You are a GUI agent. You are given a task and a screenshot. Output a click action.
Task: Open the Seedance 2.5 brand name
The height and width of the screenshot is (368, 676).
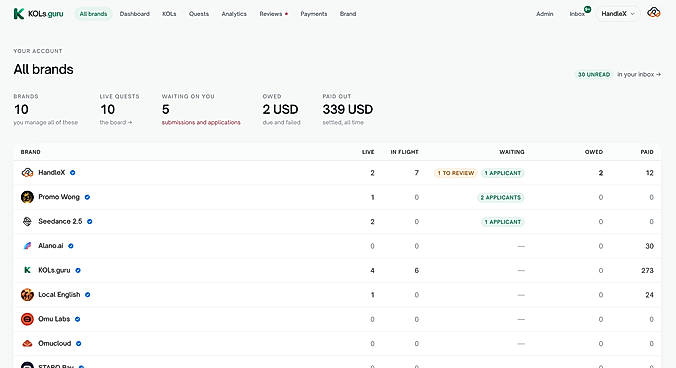coord(60,221)
